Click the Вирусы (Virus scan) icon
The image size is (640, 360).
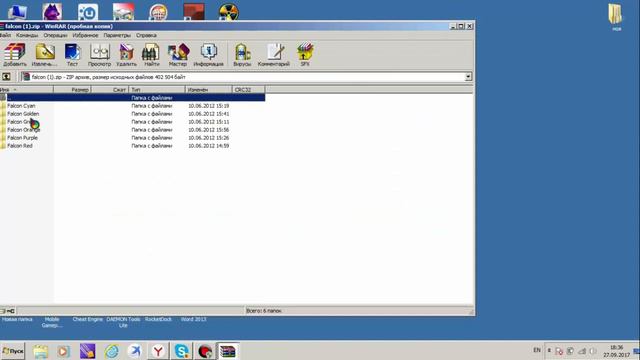click(242, 55)
